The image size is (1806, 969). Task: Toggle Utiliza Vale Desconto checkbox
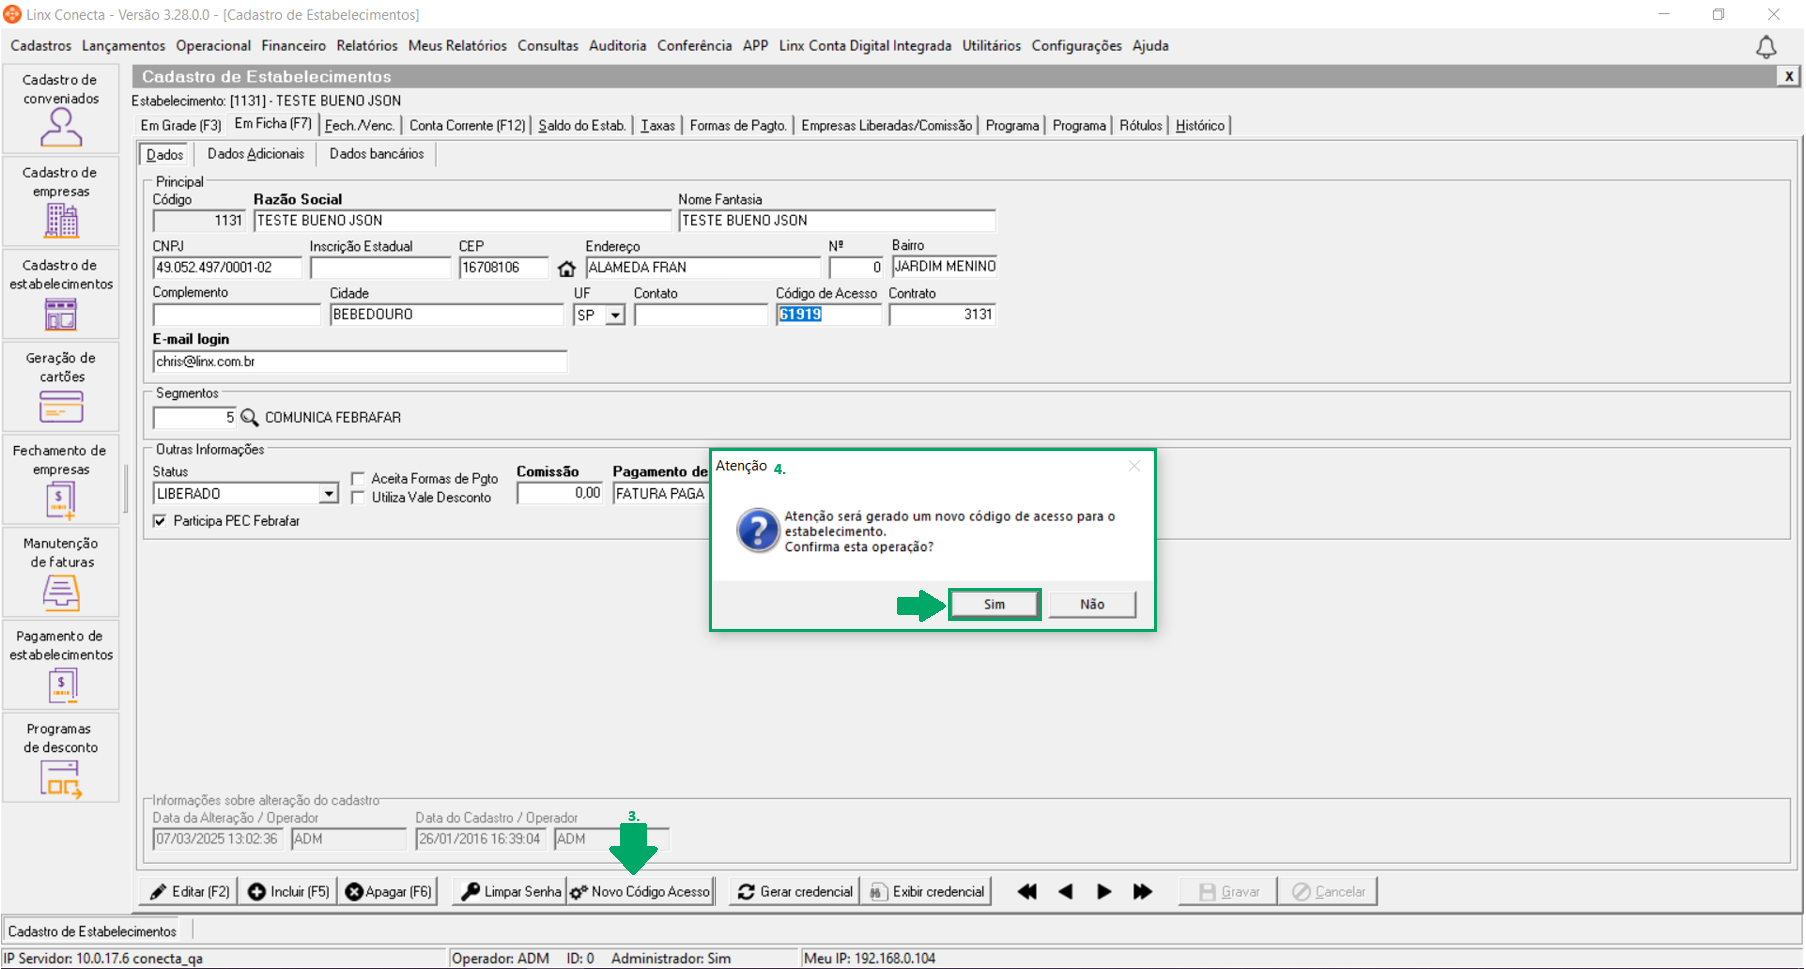pos(358,498)
